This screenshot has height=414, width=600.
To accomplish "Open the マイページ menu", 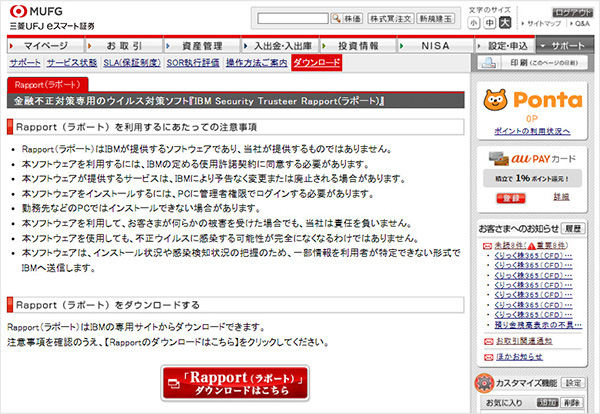I will [x=46, y=46].
